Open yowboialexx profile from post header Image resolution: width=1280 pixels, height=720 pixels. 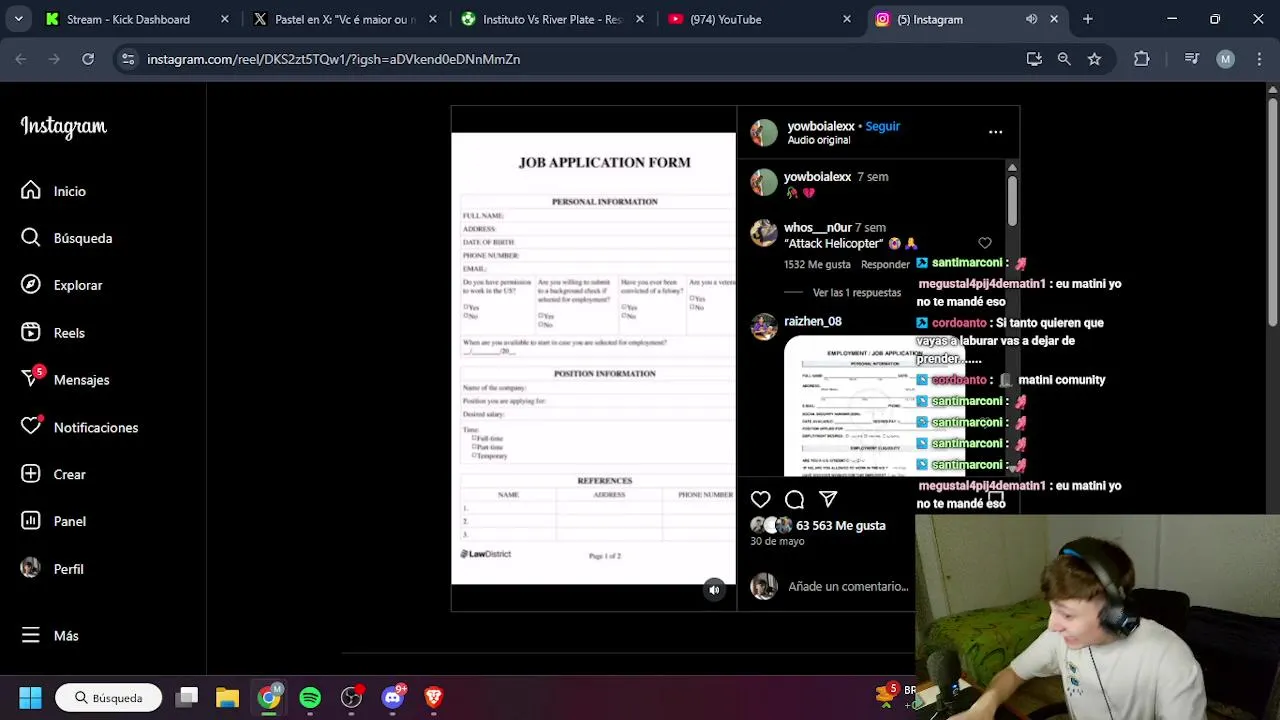coord(820,126)
